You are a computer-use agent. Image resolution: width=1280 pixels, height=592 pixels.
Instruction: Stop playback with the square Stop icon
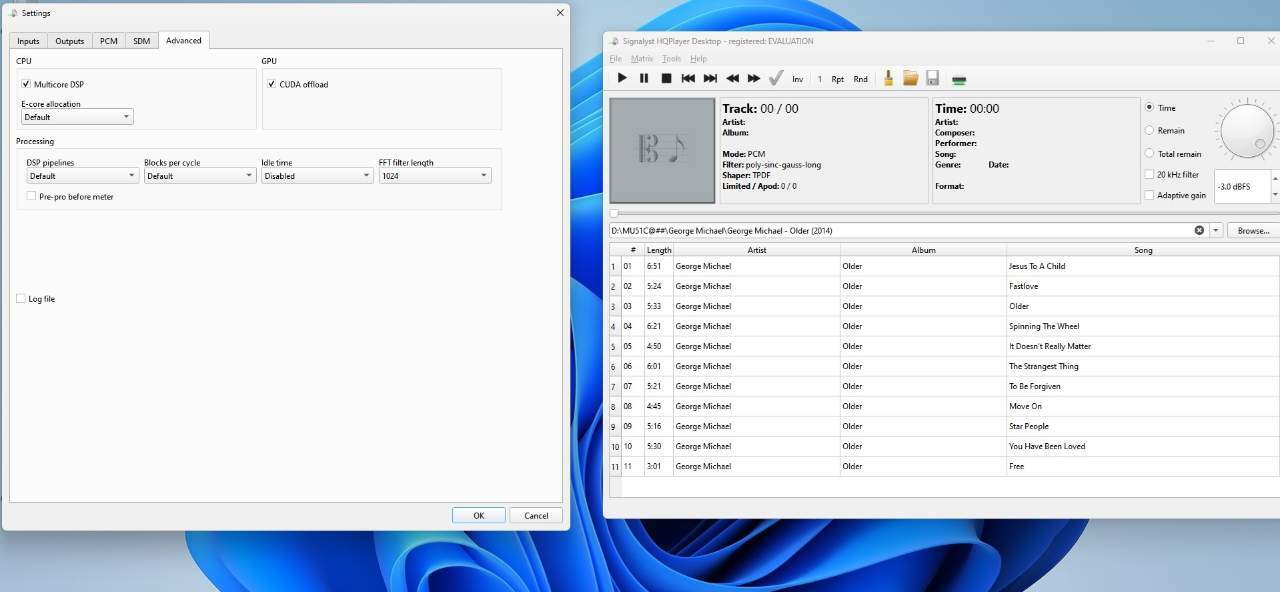point(666,78)
